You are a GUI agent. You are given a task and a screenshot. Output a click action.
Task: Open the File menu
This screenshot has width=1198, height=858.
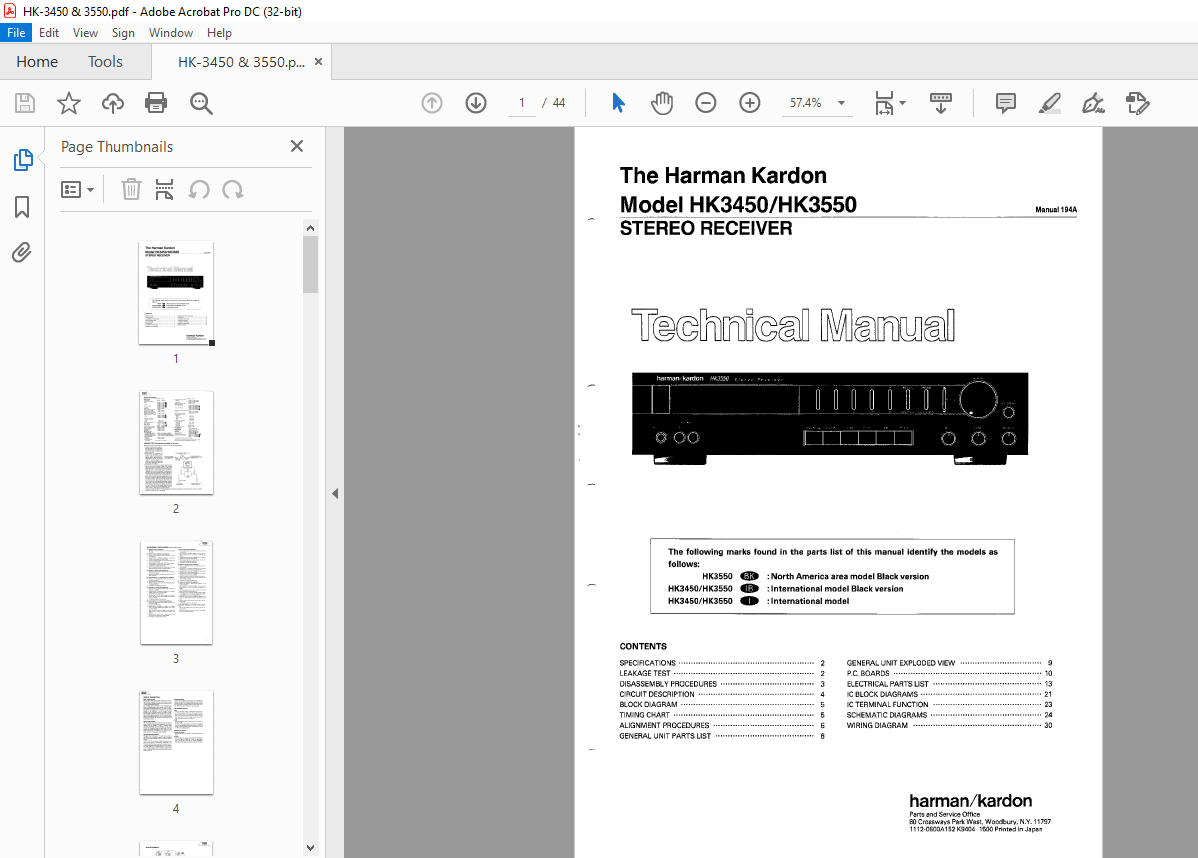click(16, 33)
